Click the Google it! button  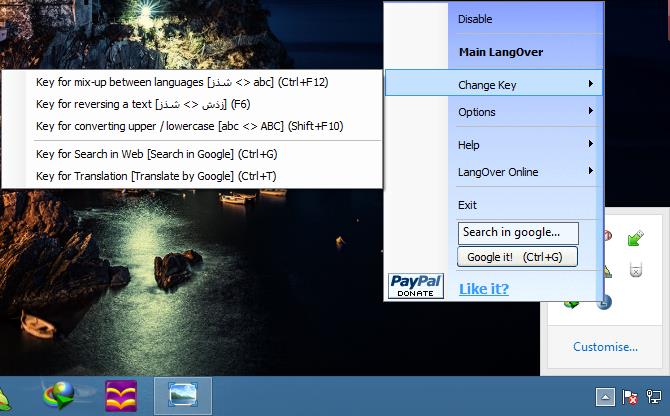517,257
